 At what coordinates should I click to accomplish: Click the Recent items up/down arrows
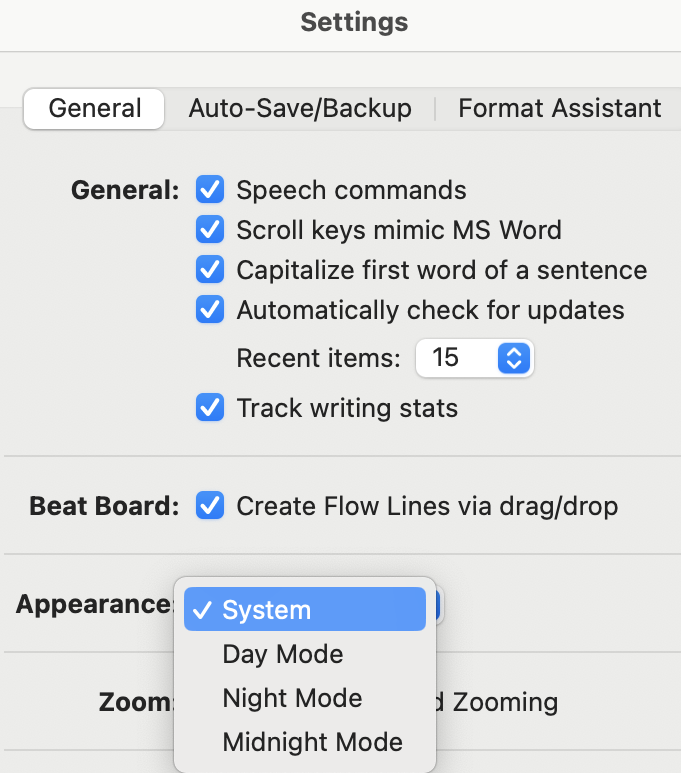click(514, 358)
